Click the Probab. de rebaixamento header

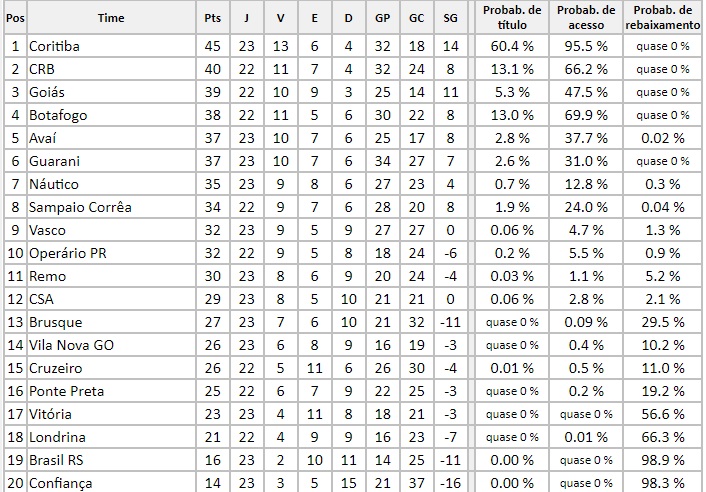[664, 17]
